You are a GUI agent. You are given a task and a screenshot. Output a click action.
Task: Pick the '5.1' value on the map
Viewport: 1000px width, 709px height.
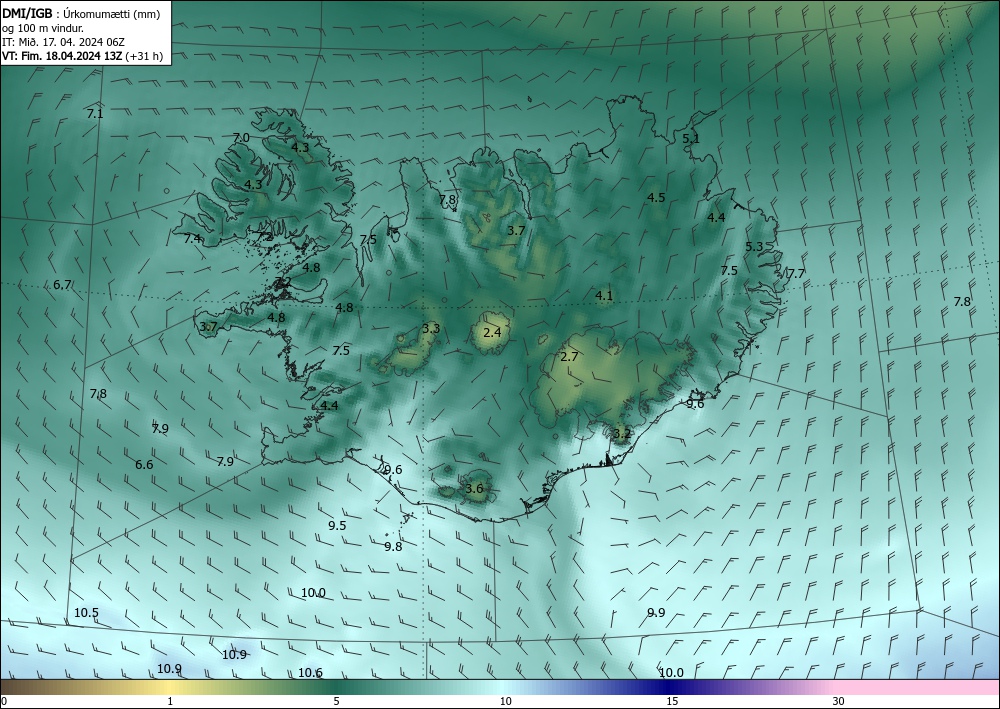click(691, 138)
